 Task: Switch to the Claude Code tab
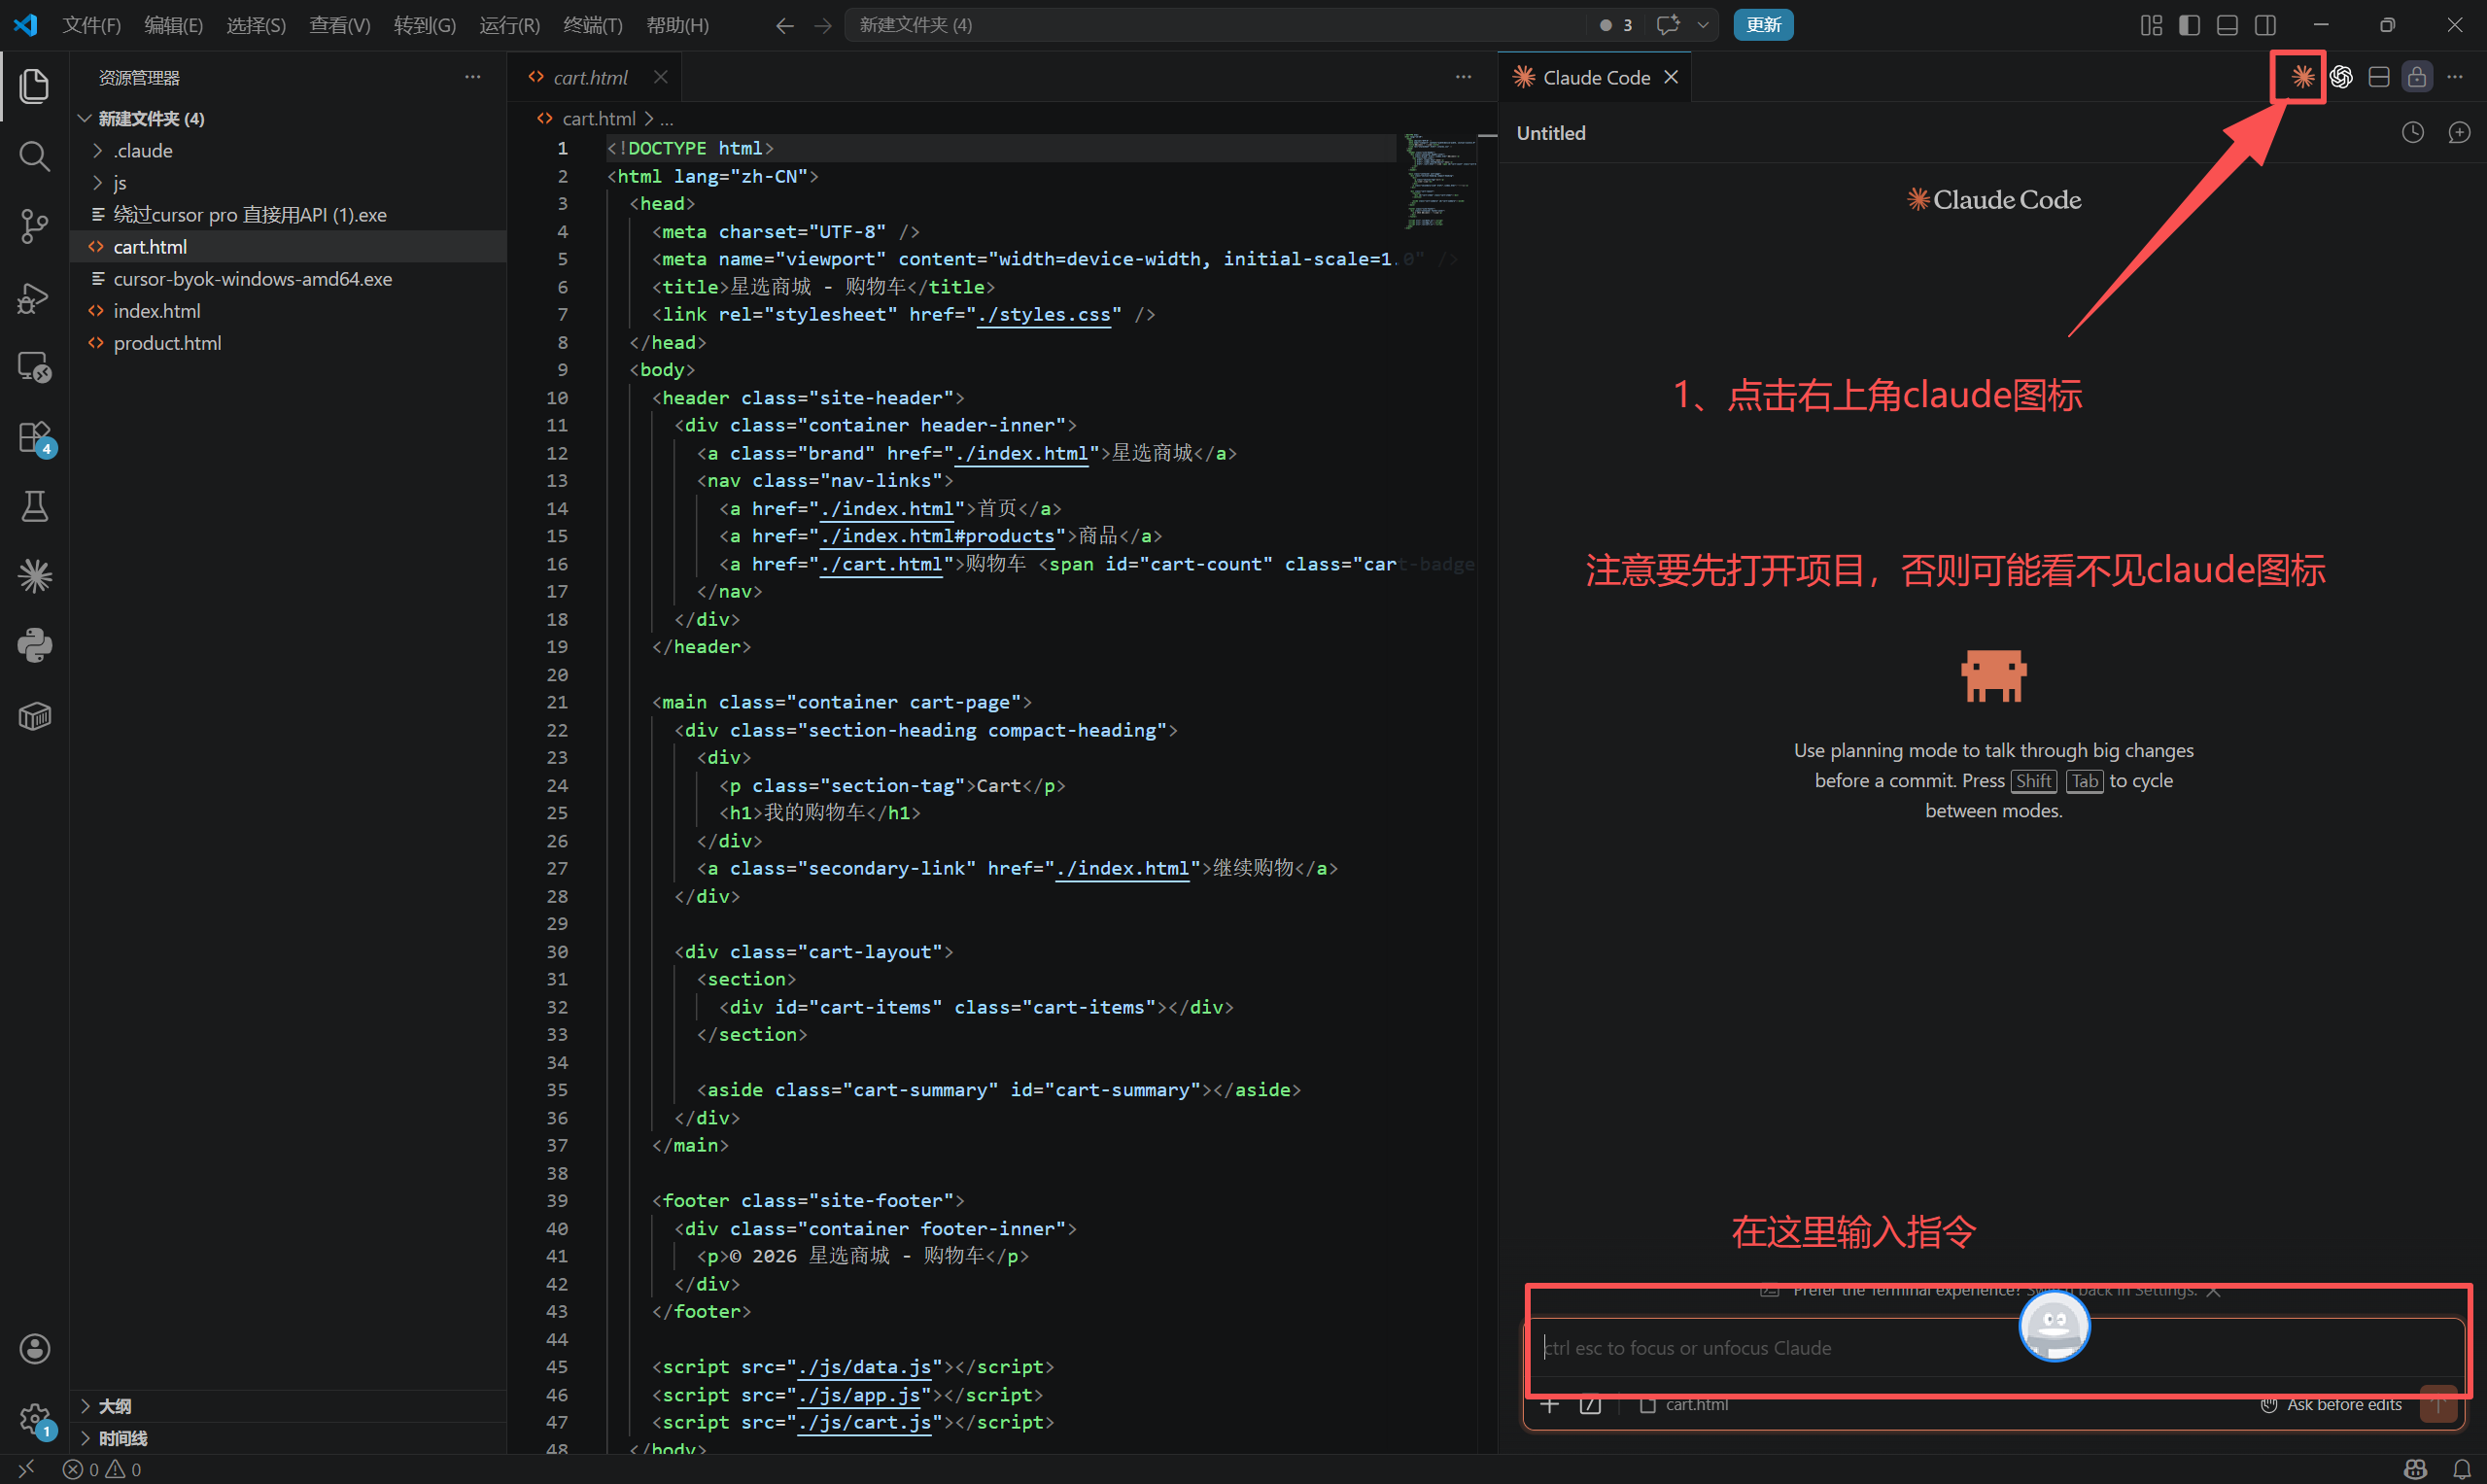tap(1595, 77)
